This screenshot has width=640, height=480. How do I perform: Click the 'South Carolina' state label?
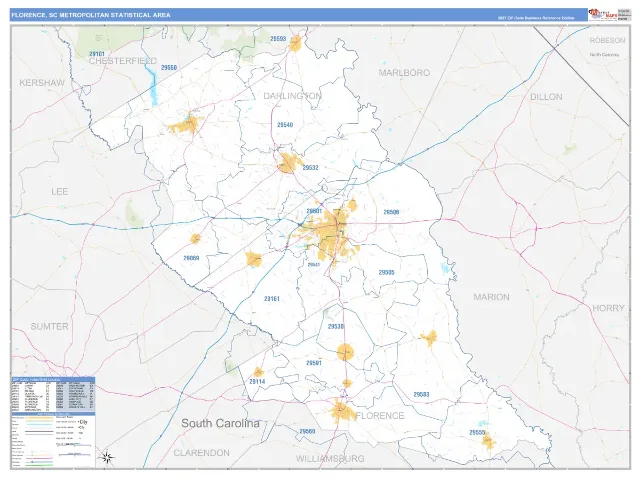[220, 423]
